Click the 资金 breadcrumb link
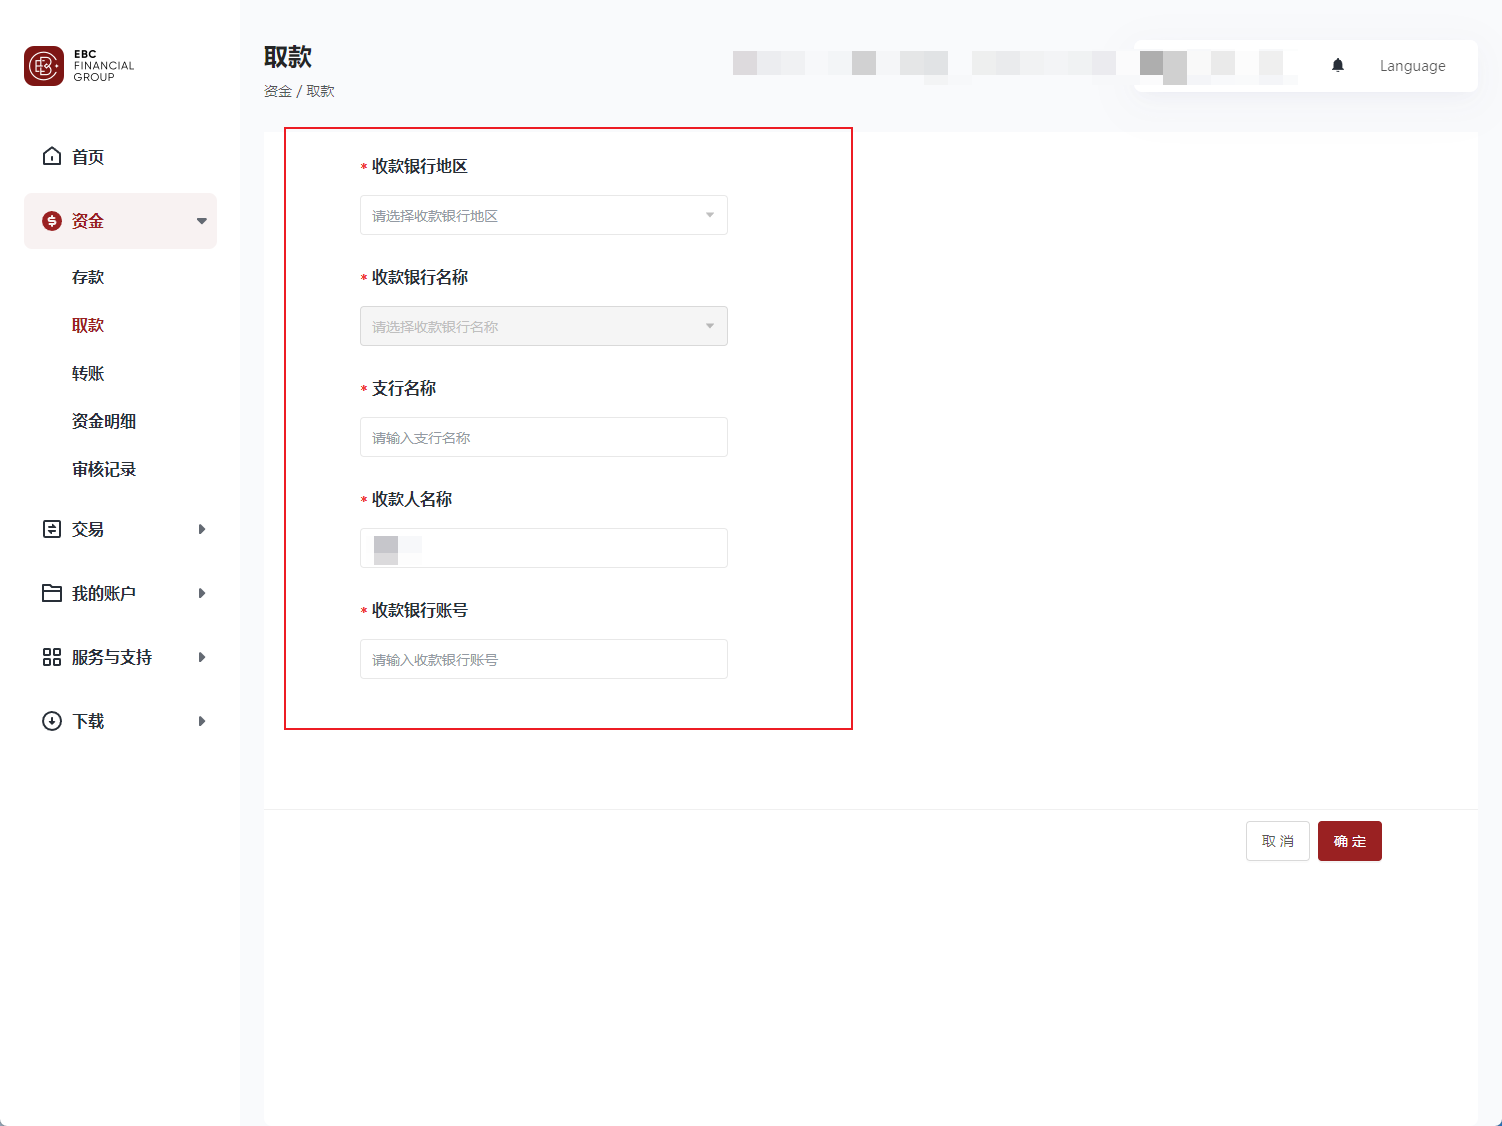 click(x=278, y=91)
